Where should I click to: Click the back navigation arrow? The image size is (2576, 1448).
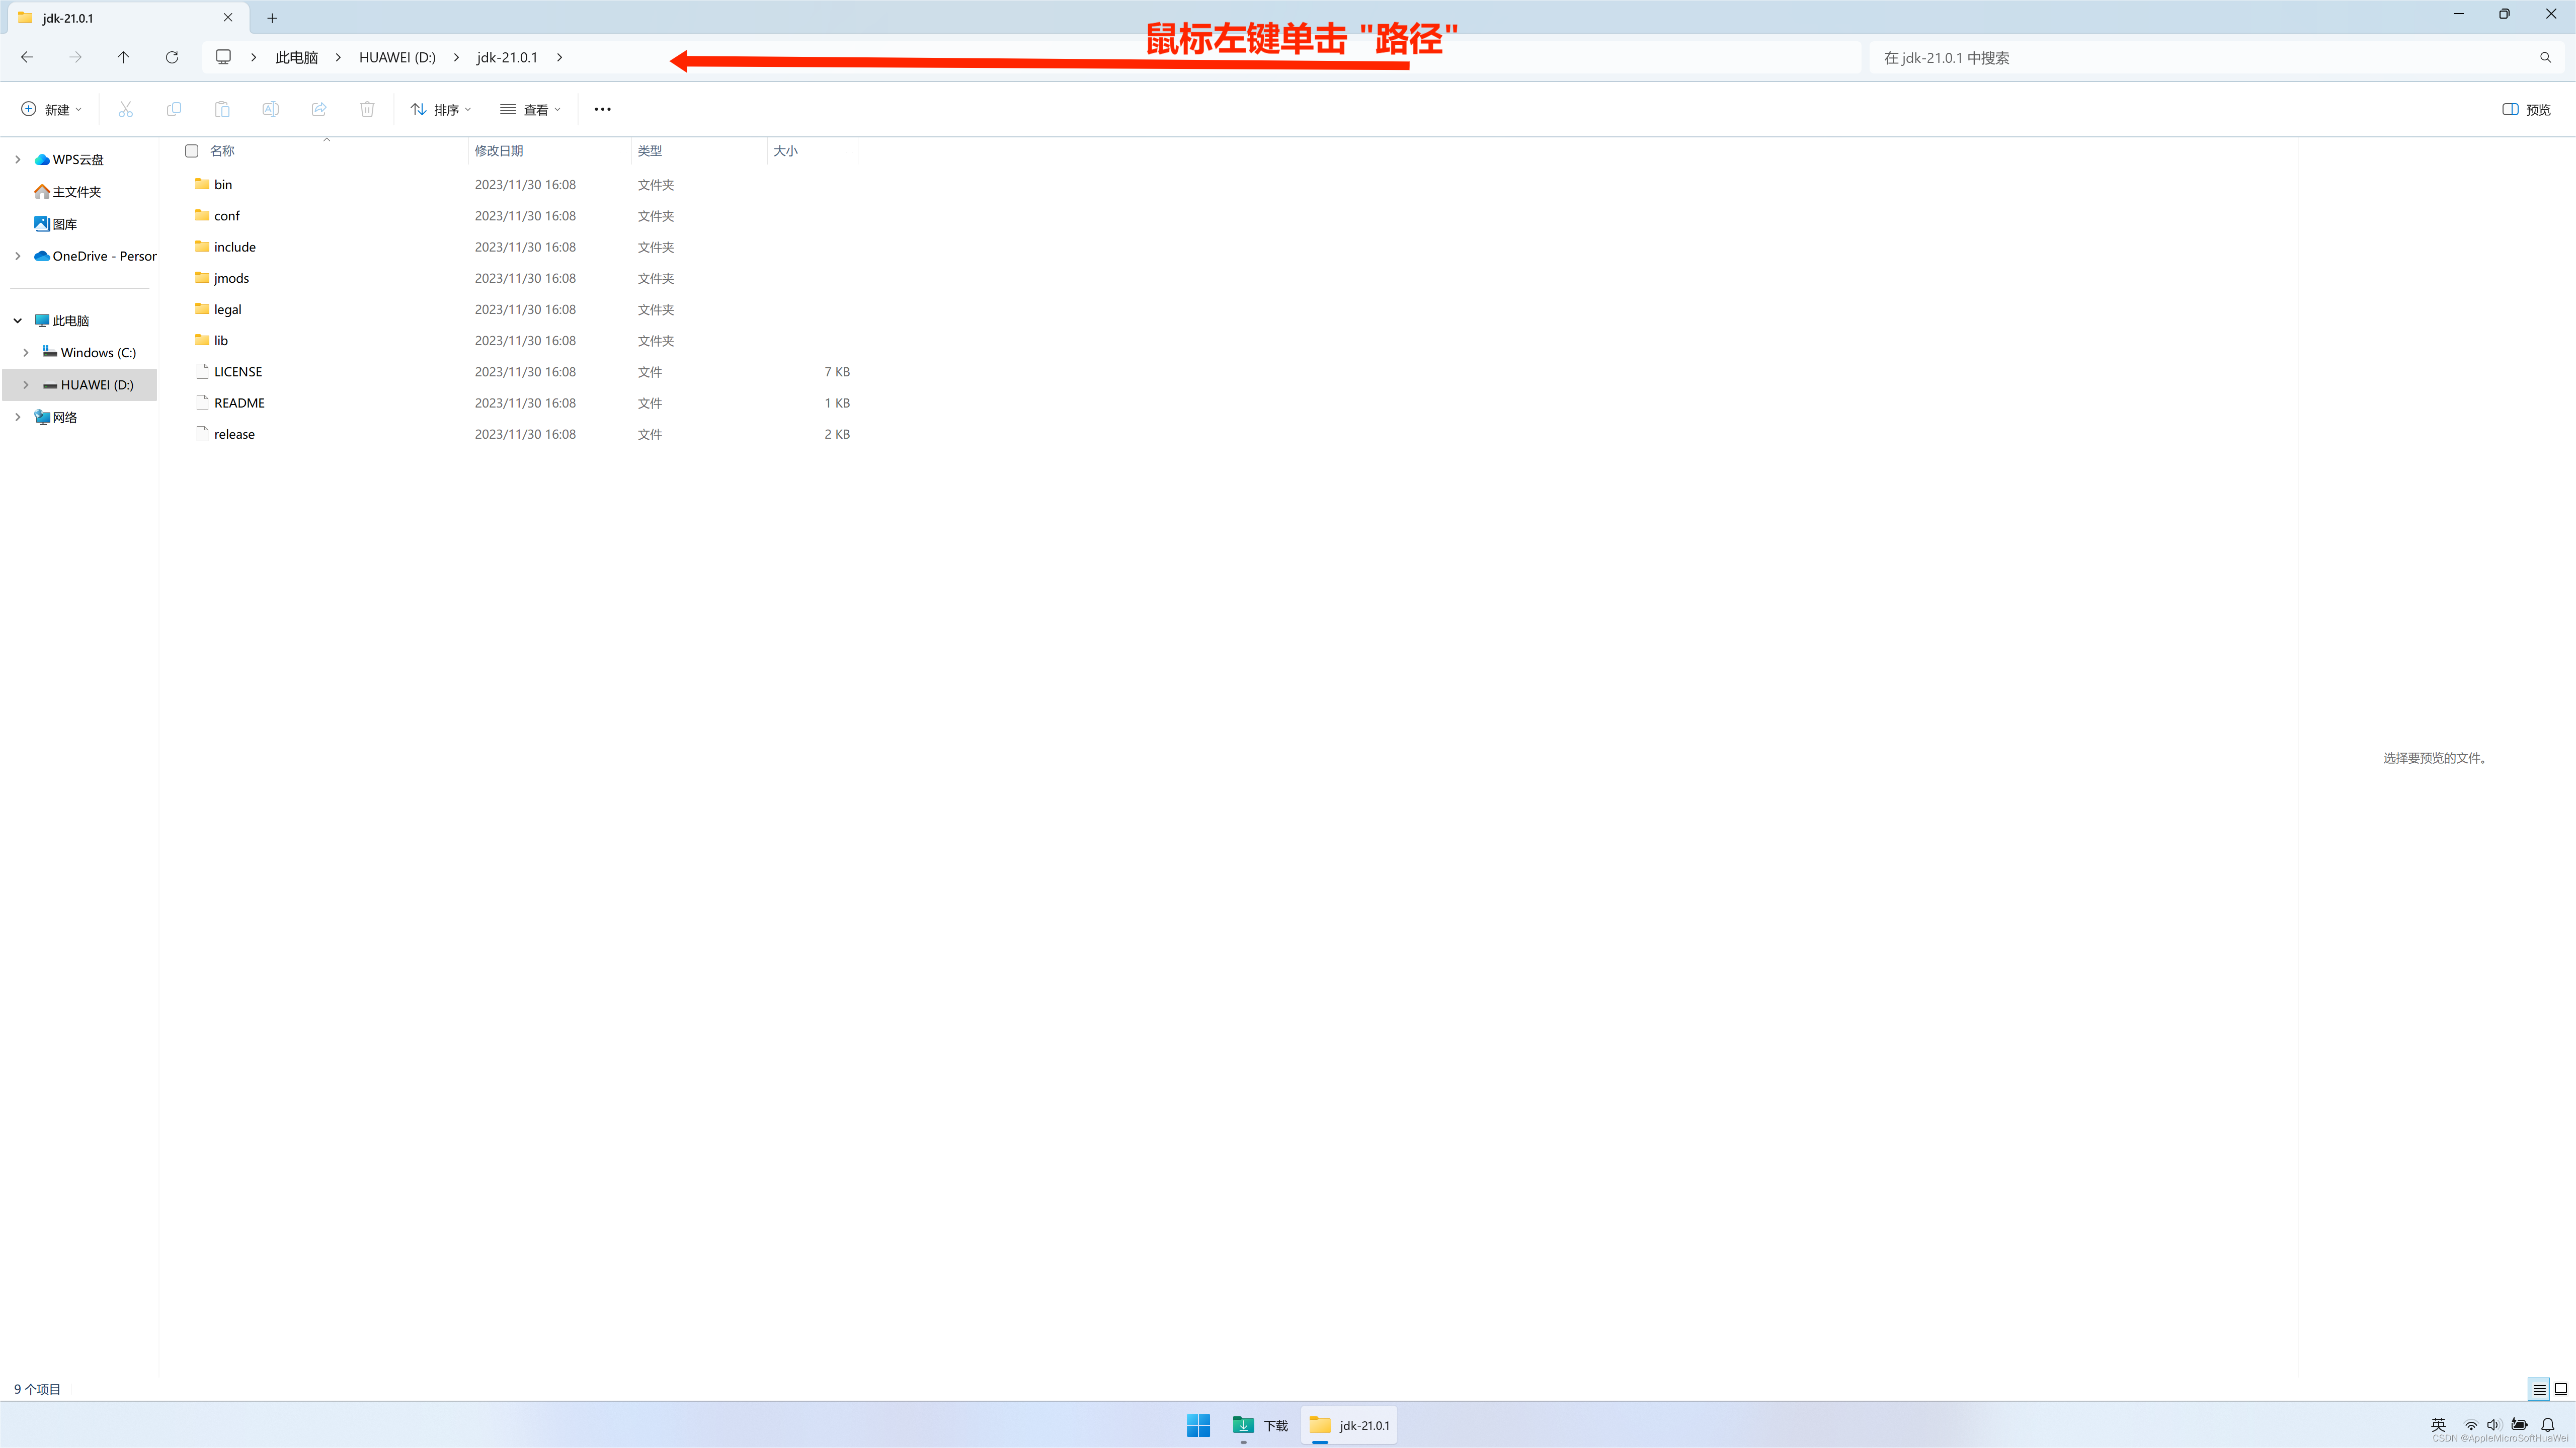click(27, 57)
